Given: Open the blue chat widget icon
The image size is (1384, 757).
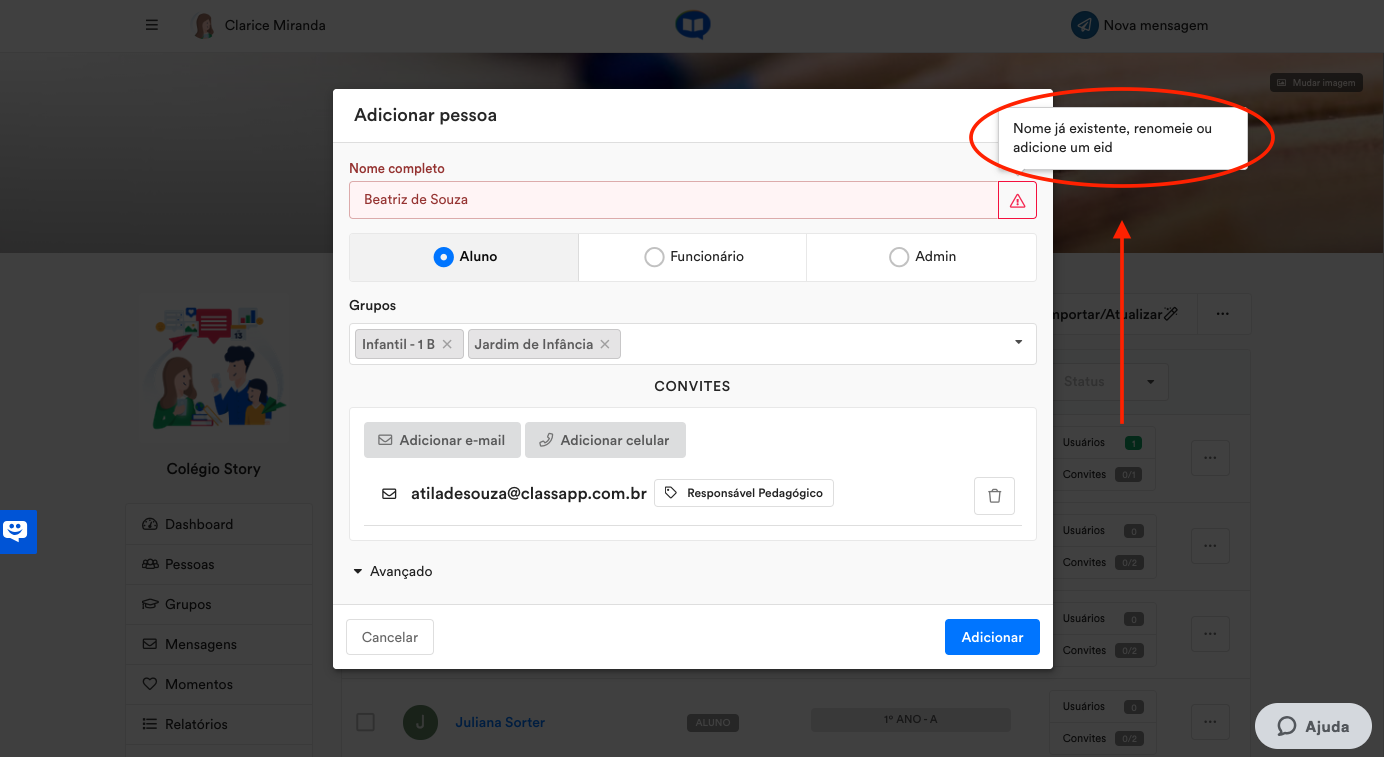Looking at the screenshot, I should coord(18,531).
